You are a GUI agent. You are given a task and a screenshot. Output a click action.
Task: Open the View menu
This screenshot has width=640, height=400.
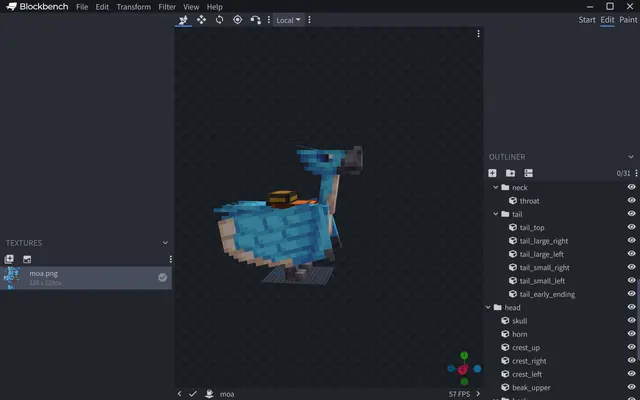(x=191, y=7)
